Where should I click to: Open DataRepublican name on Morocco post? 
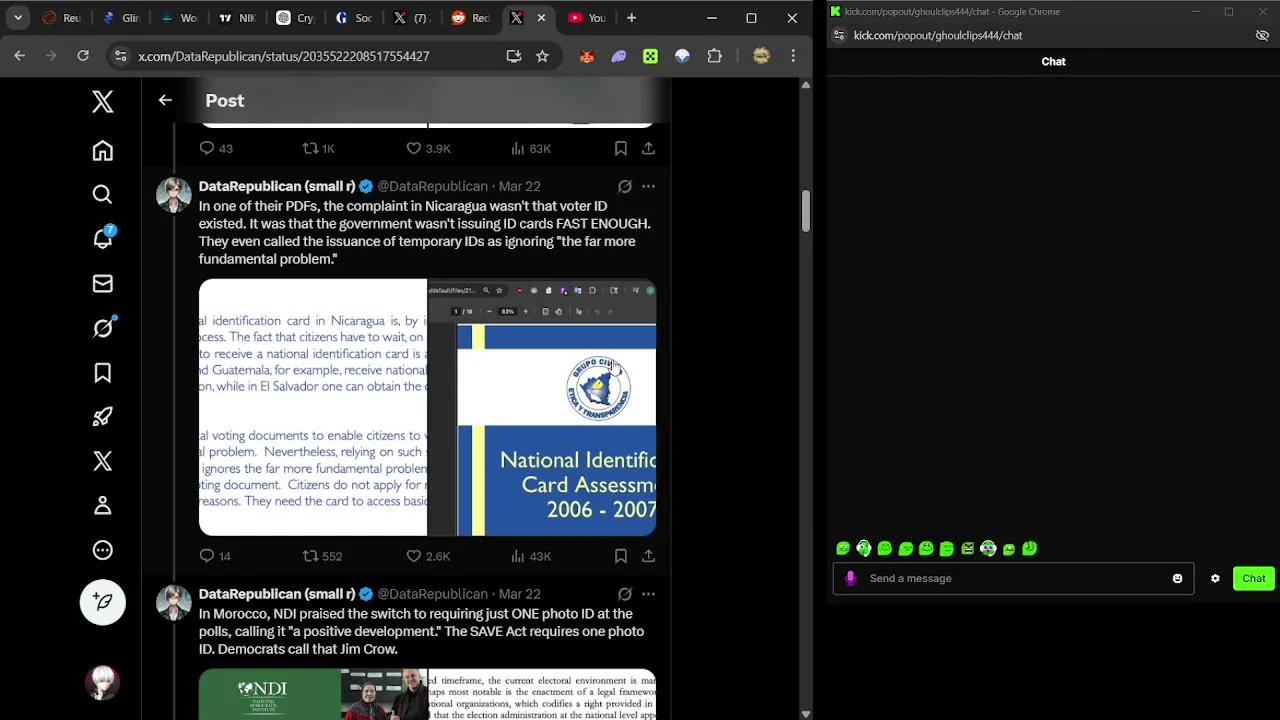click(277, 594)
